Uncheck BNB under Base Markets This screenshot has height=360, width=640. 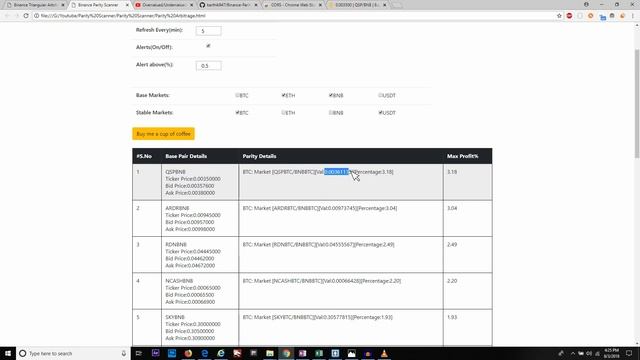coord(331,95)
